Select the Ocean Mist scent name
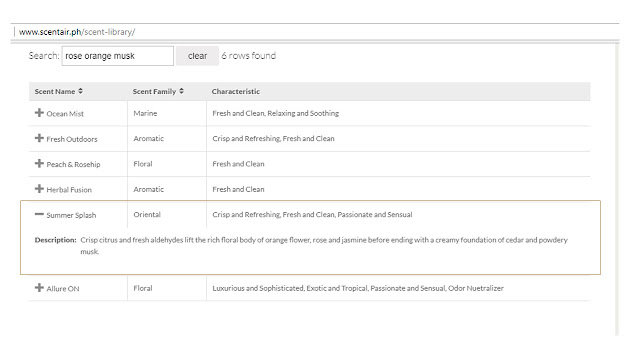This screenshot has width=640, height=360. [x=65, y=113]
